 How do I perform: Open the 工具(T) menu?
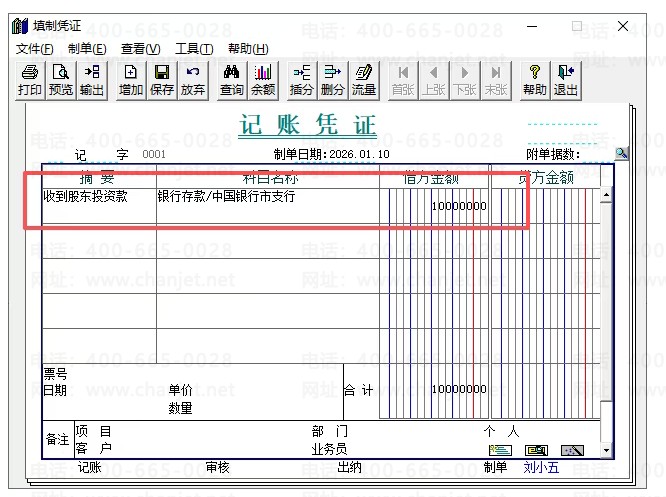[194, 49]
